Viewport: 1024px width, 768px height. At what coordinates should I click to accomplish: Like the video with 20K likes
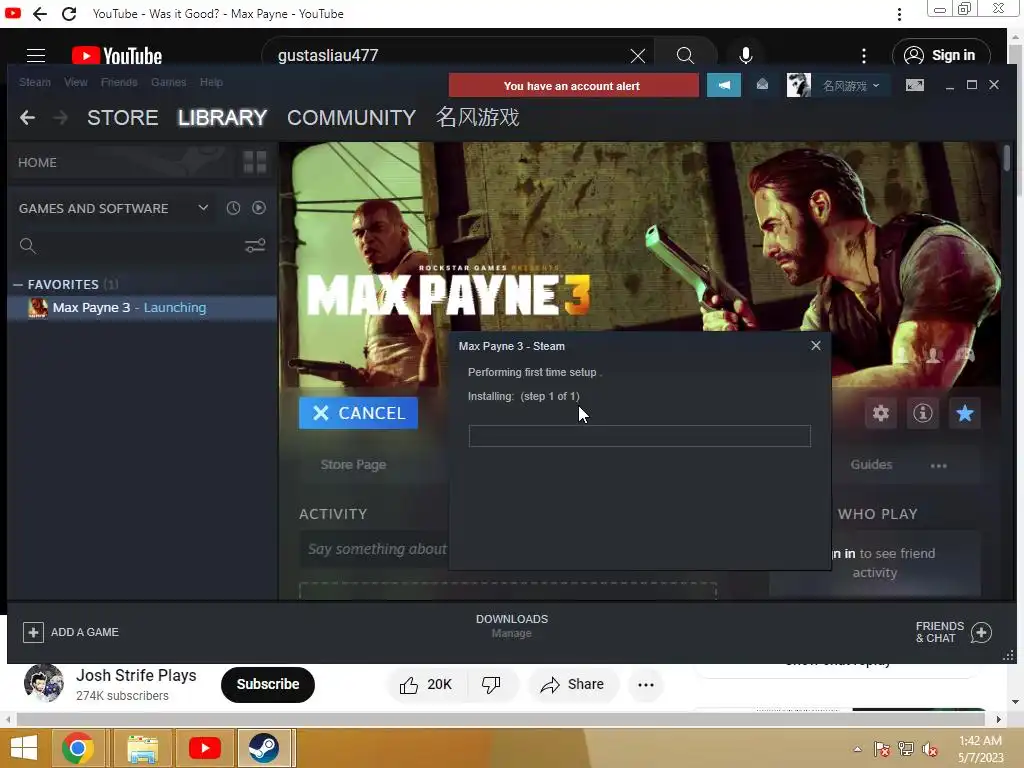point(427,684)
